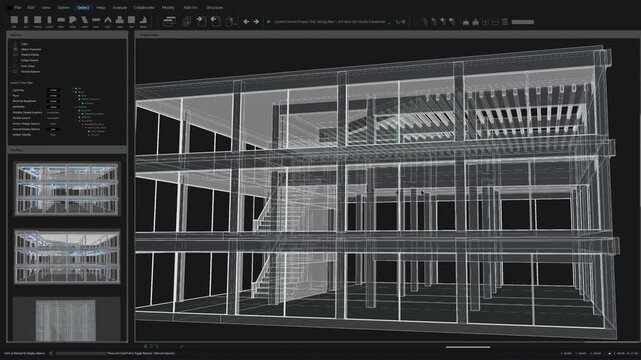Click the trash delete icon in toolbar
The height and width of the screenshot is (360, 641).
click(x=505, y=22)
